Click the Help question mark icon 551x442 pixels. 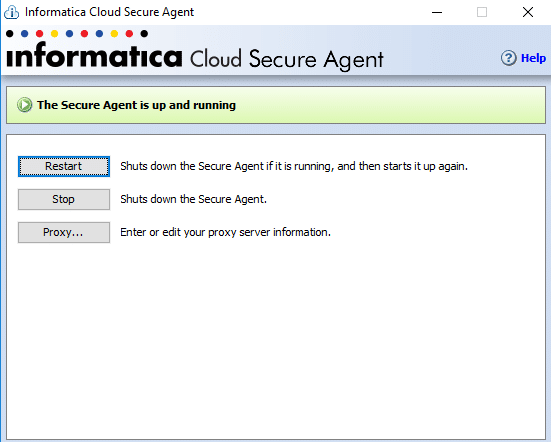[508, 58]
